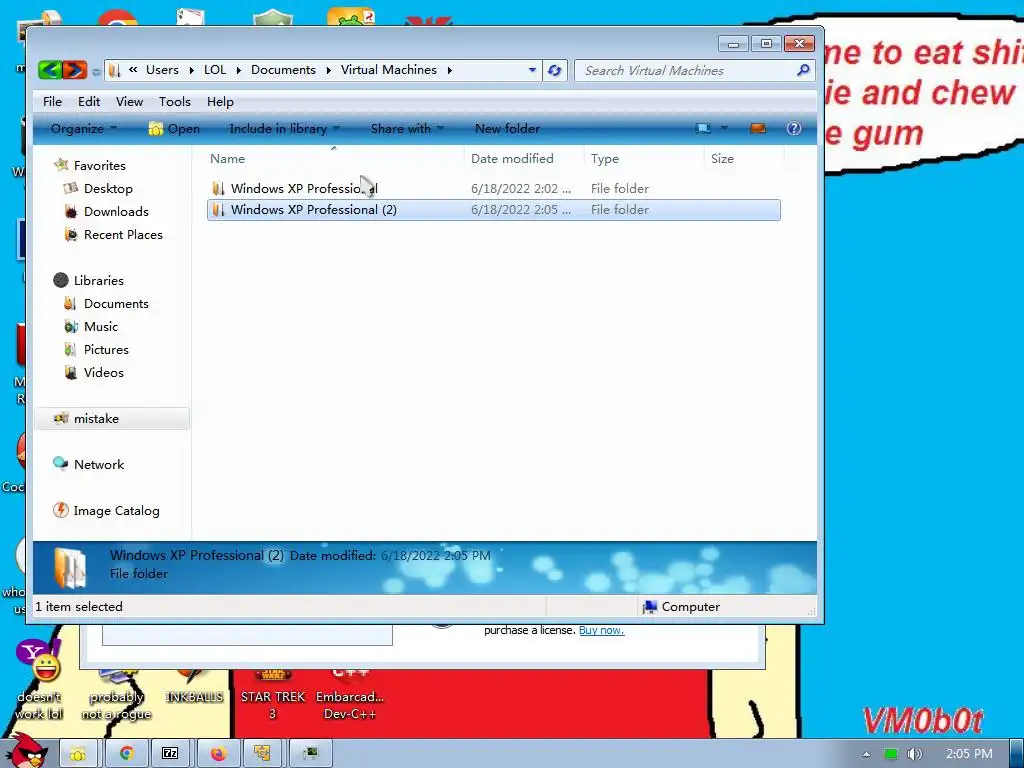The image size is (1024, 768).
Task: Select the Windows XP Professional folder
Action: pyautogui.click(x=493, y=189)
